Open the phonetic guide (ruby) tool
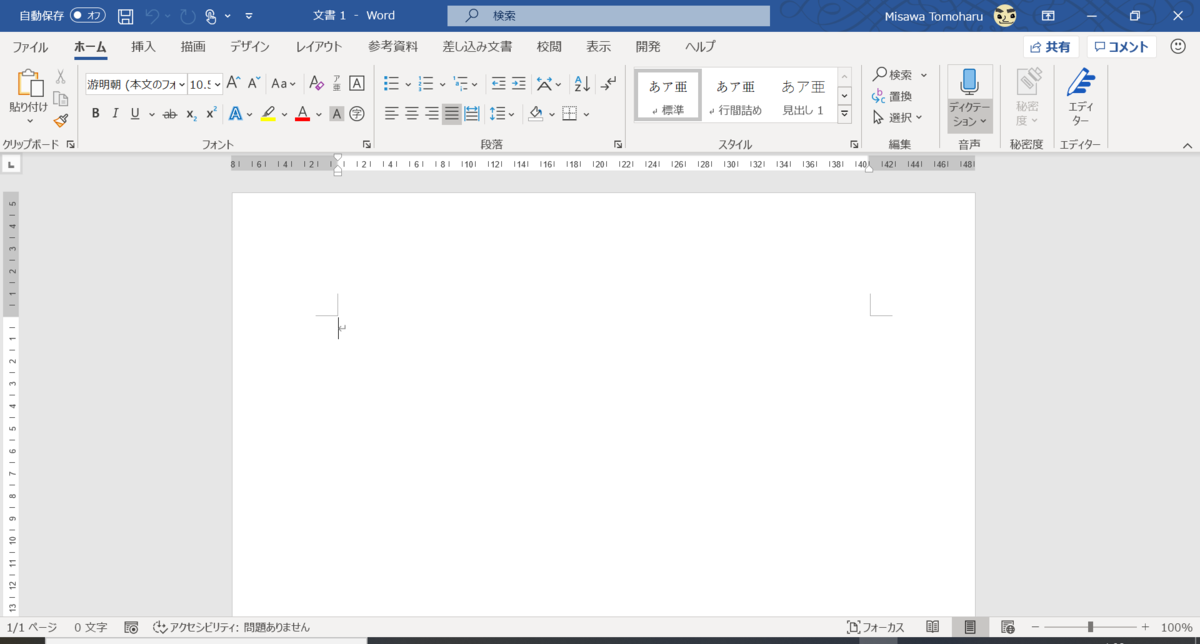1200x644 pixels. point(337,84)
